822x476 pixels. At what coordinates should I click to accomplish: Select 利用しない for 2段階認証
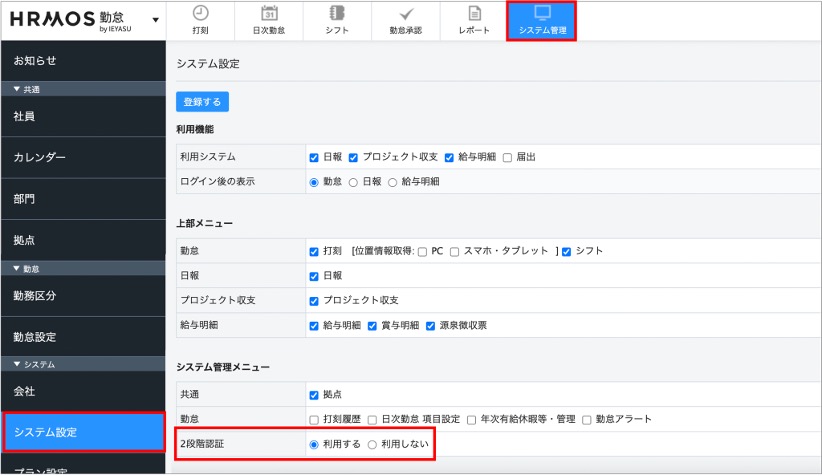[x=372, y=443]
